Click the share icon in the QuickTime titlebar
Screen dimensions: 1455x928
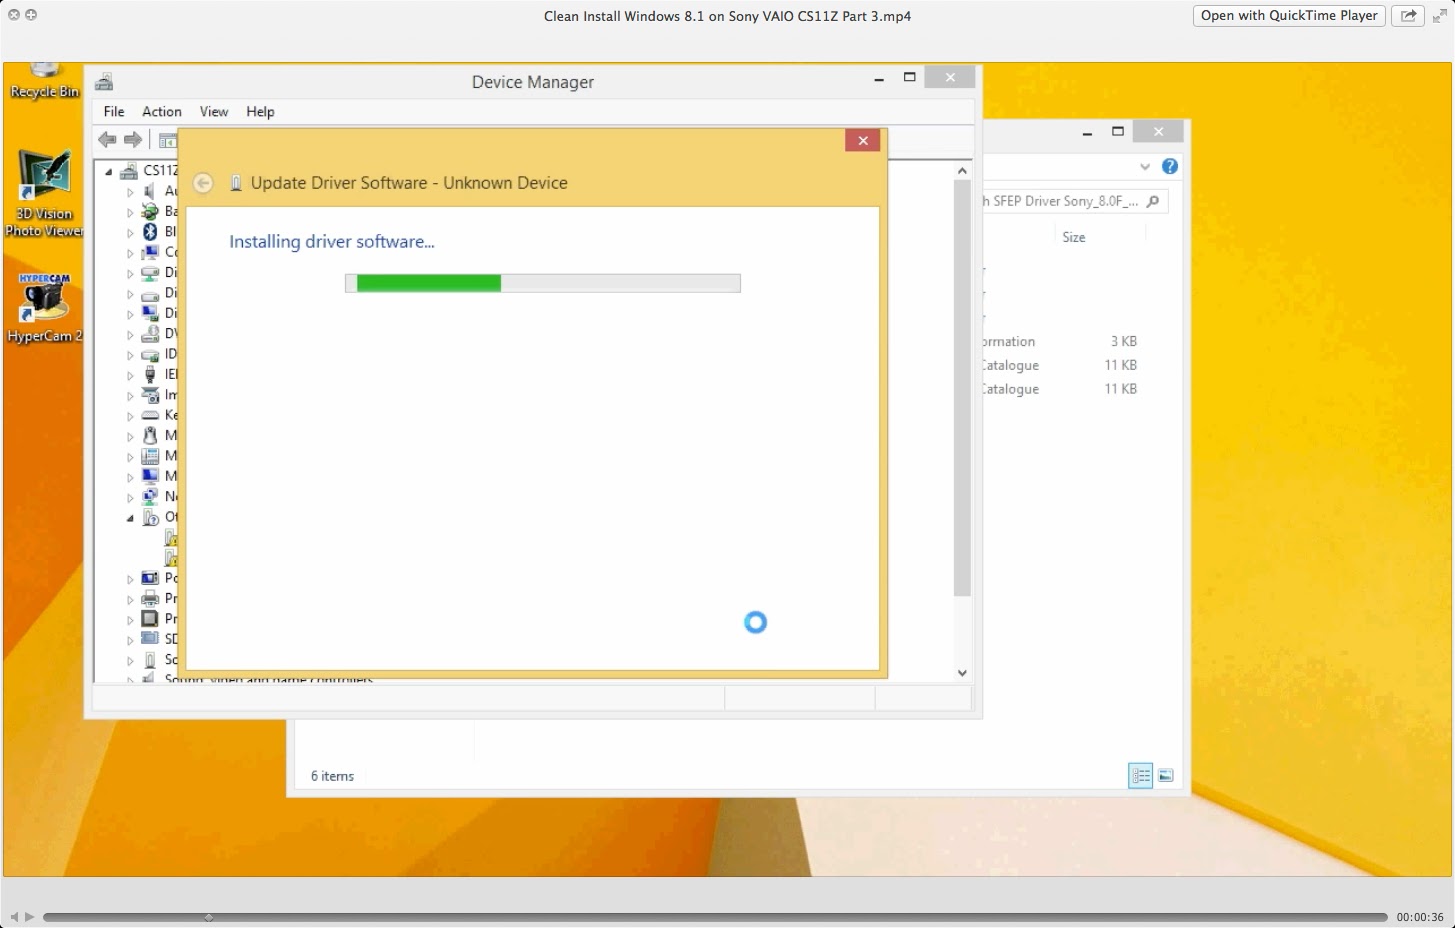coord(1408,15)
